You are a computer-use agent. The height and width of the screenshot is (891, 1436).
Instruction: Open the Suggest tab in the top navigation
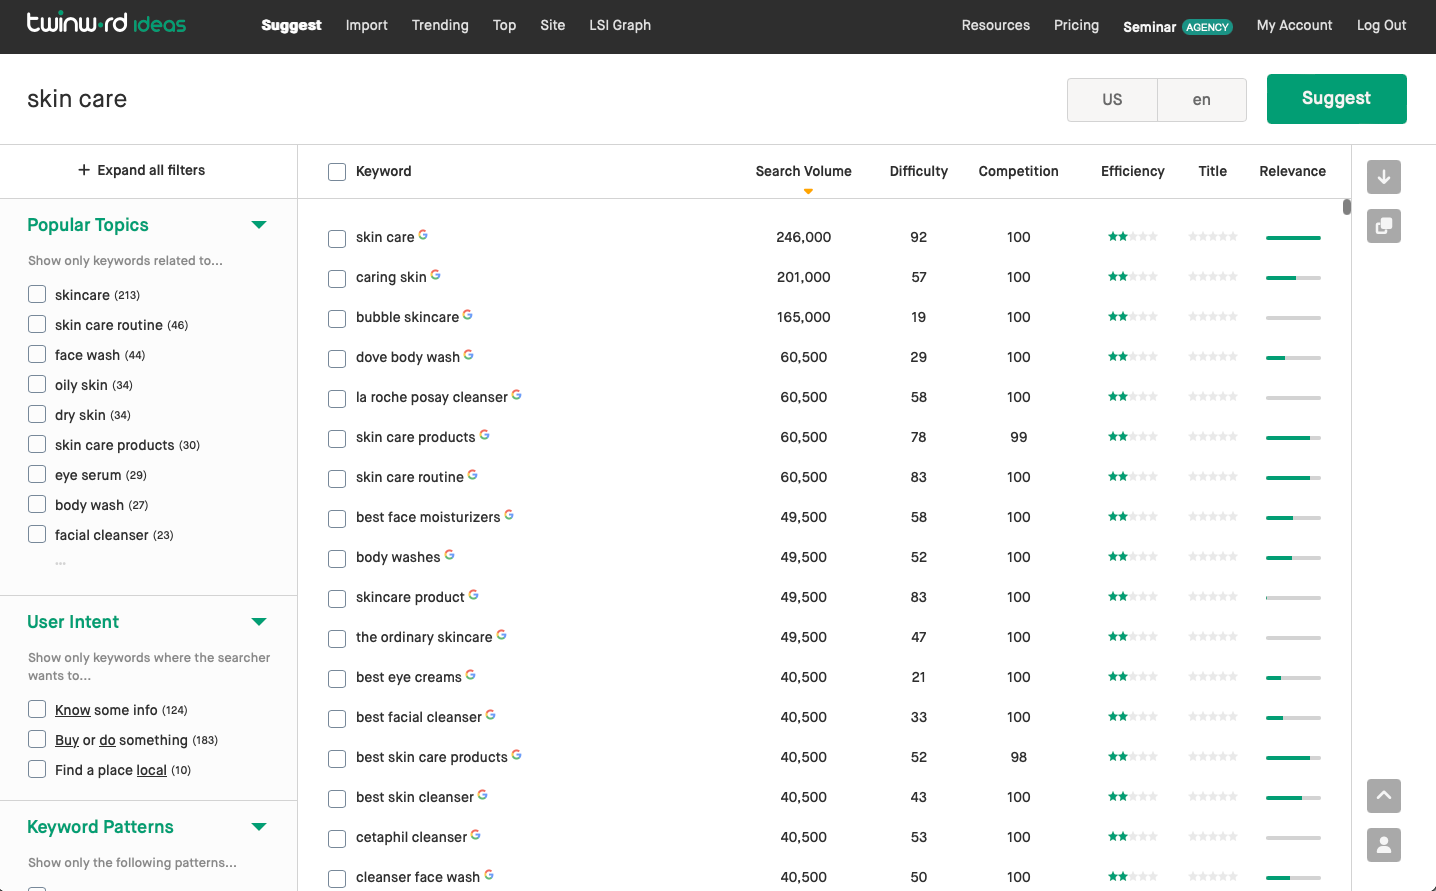[x=291, y=25]
